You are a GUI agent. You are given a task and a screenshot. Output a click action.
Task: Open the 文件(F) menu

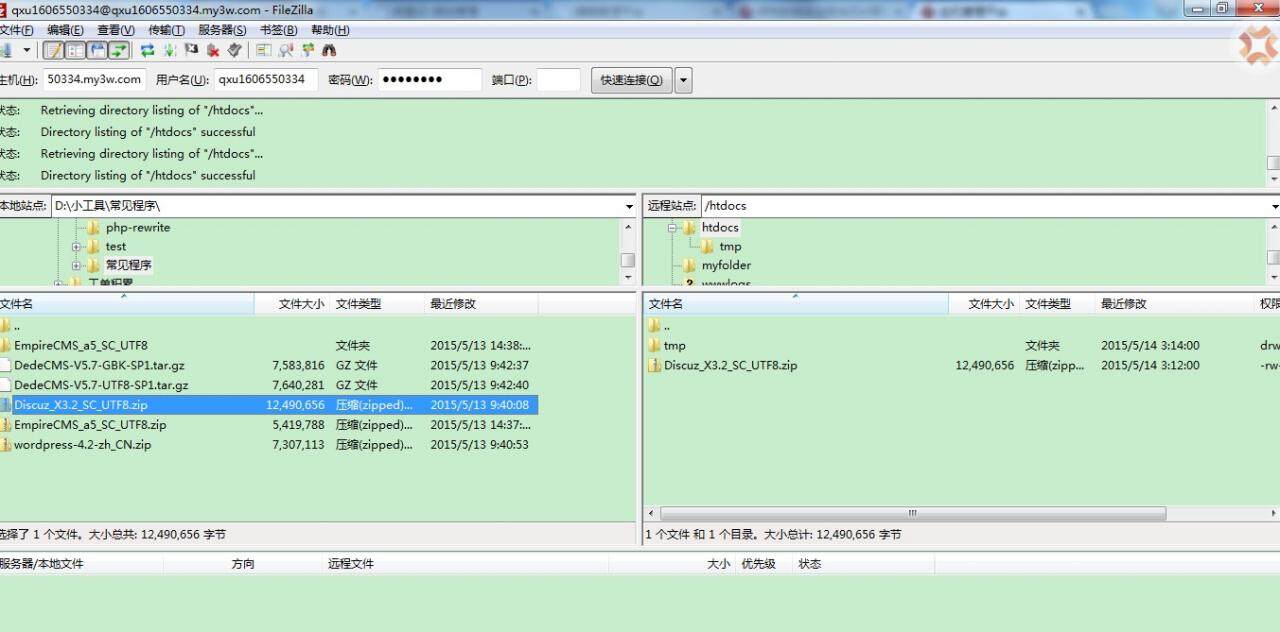(x=16, y=30)
